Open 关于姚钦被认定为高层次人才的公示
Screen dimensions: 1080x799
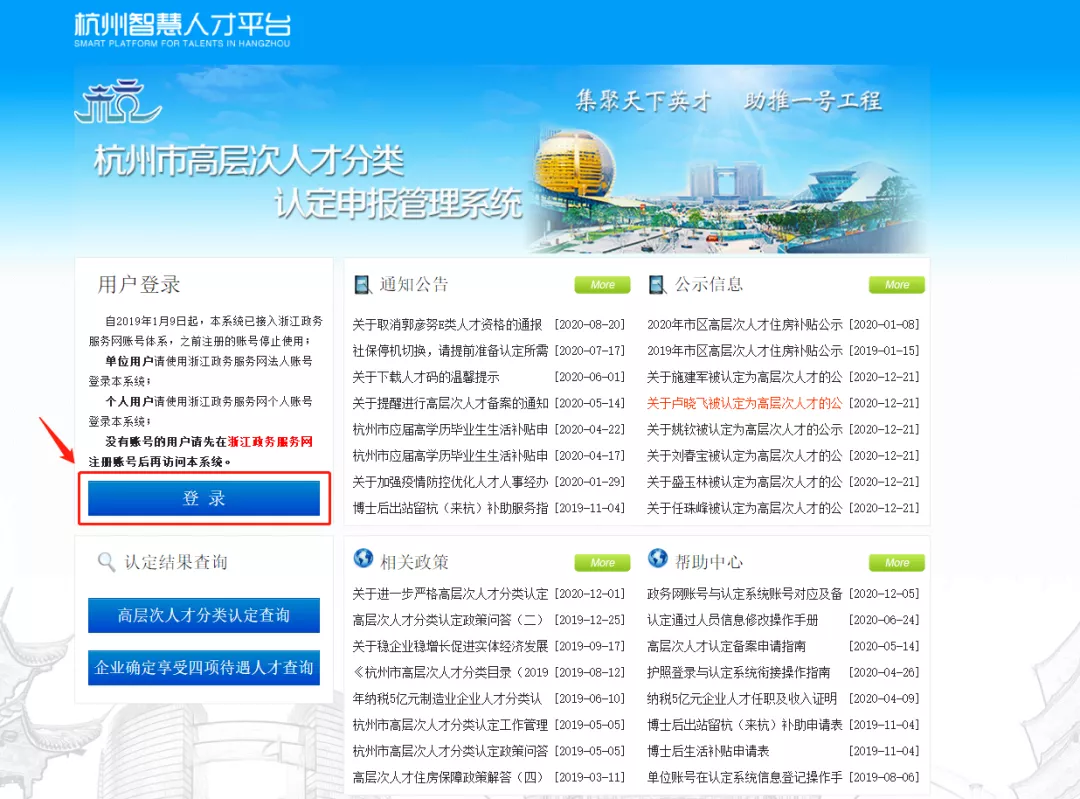pos(745,429)
